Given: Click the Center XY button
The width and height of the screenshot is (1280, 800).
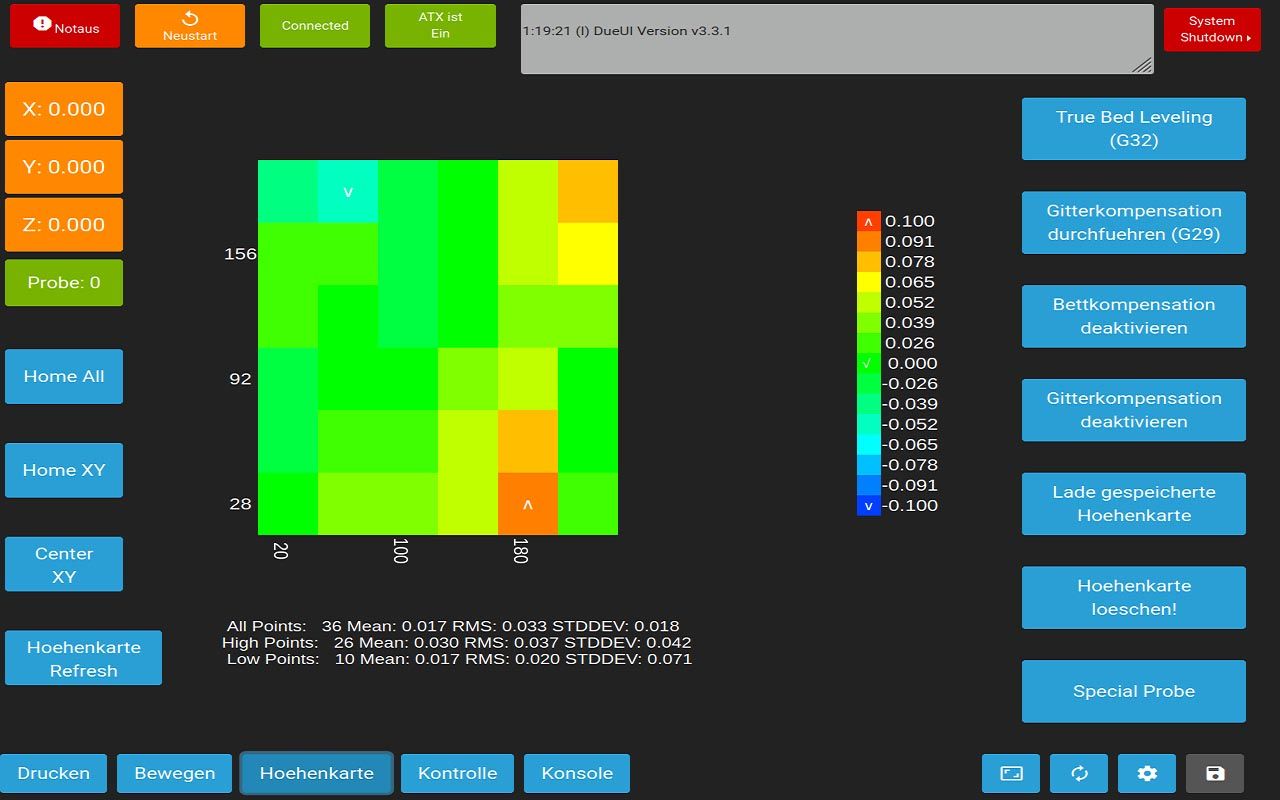Looking at the screenshot, I should pos(64,564).
